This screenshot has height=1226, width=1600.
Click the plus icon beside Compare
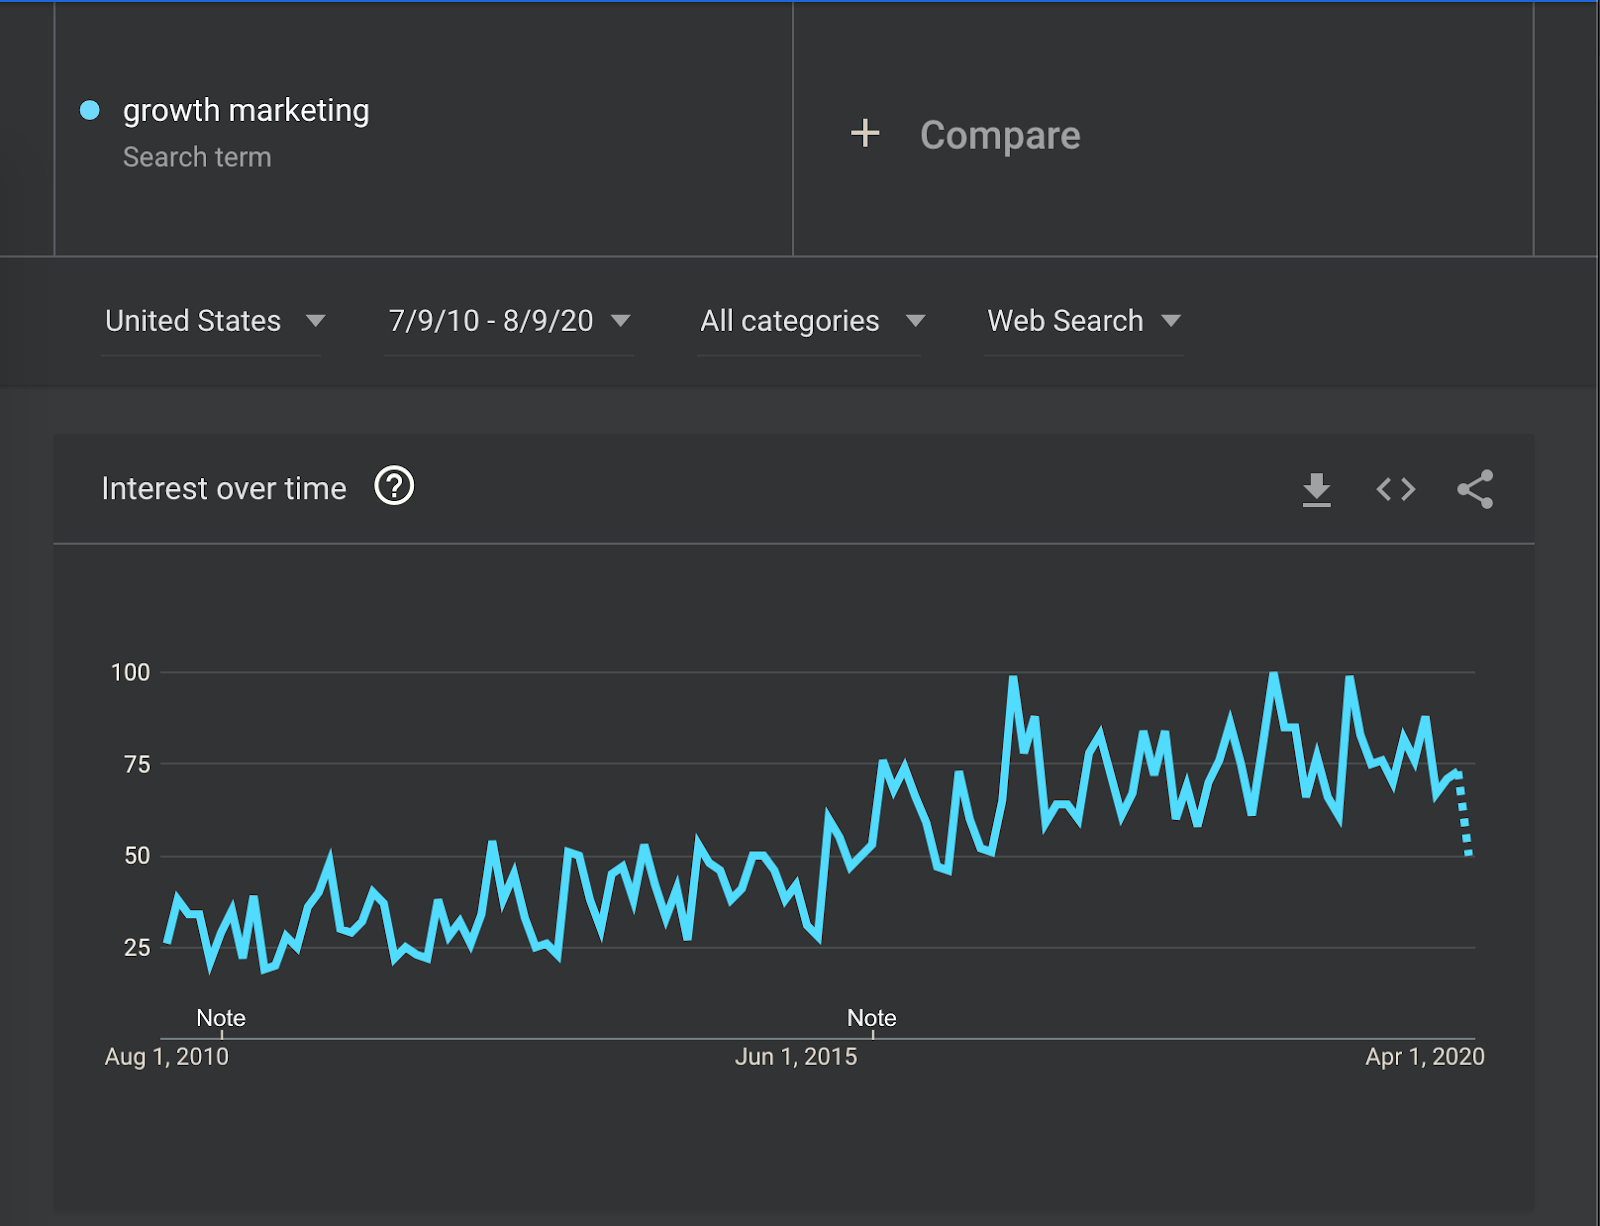tap(865, 133)
